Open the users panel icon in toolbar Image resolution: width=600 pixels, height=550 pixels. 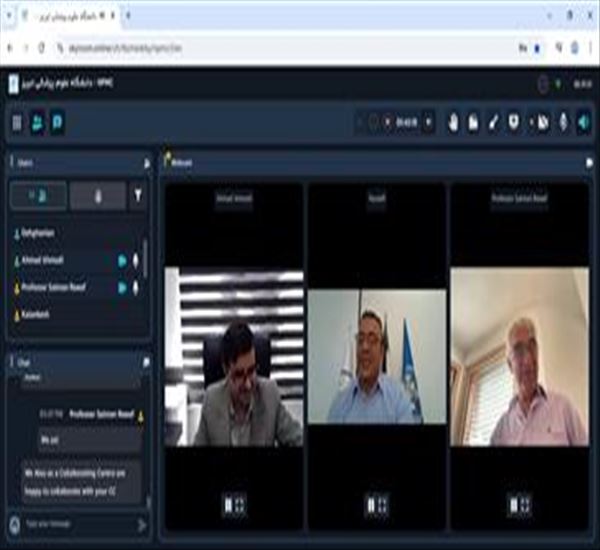pyautogui.click(x=38, y=123)
